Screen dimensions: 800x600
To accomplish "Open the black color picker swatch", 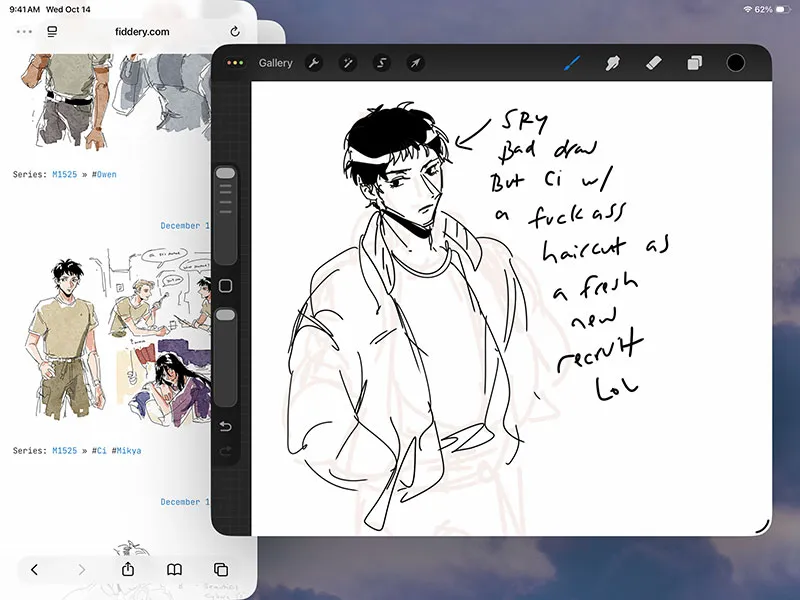I will click(735, 63).
